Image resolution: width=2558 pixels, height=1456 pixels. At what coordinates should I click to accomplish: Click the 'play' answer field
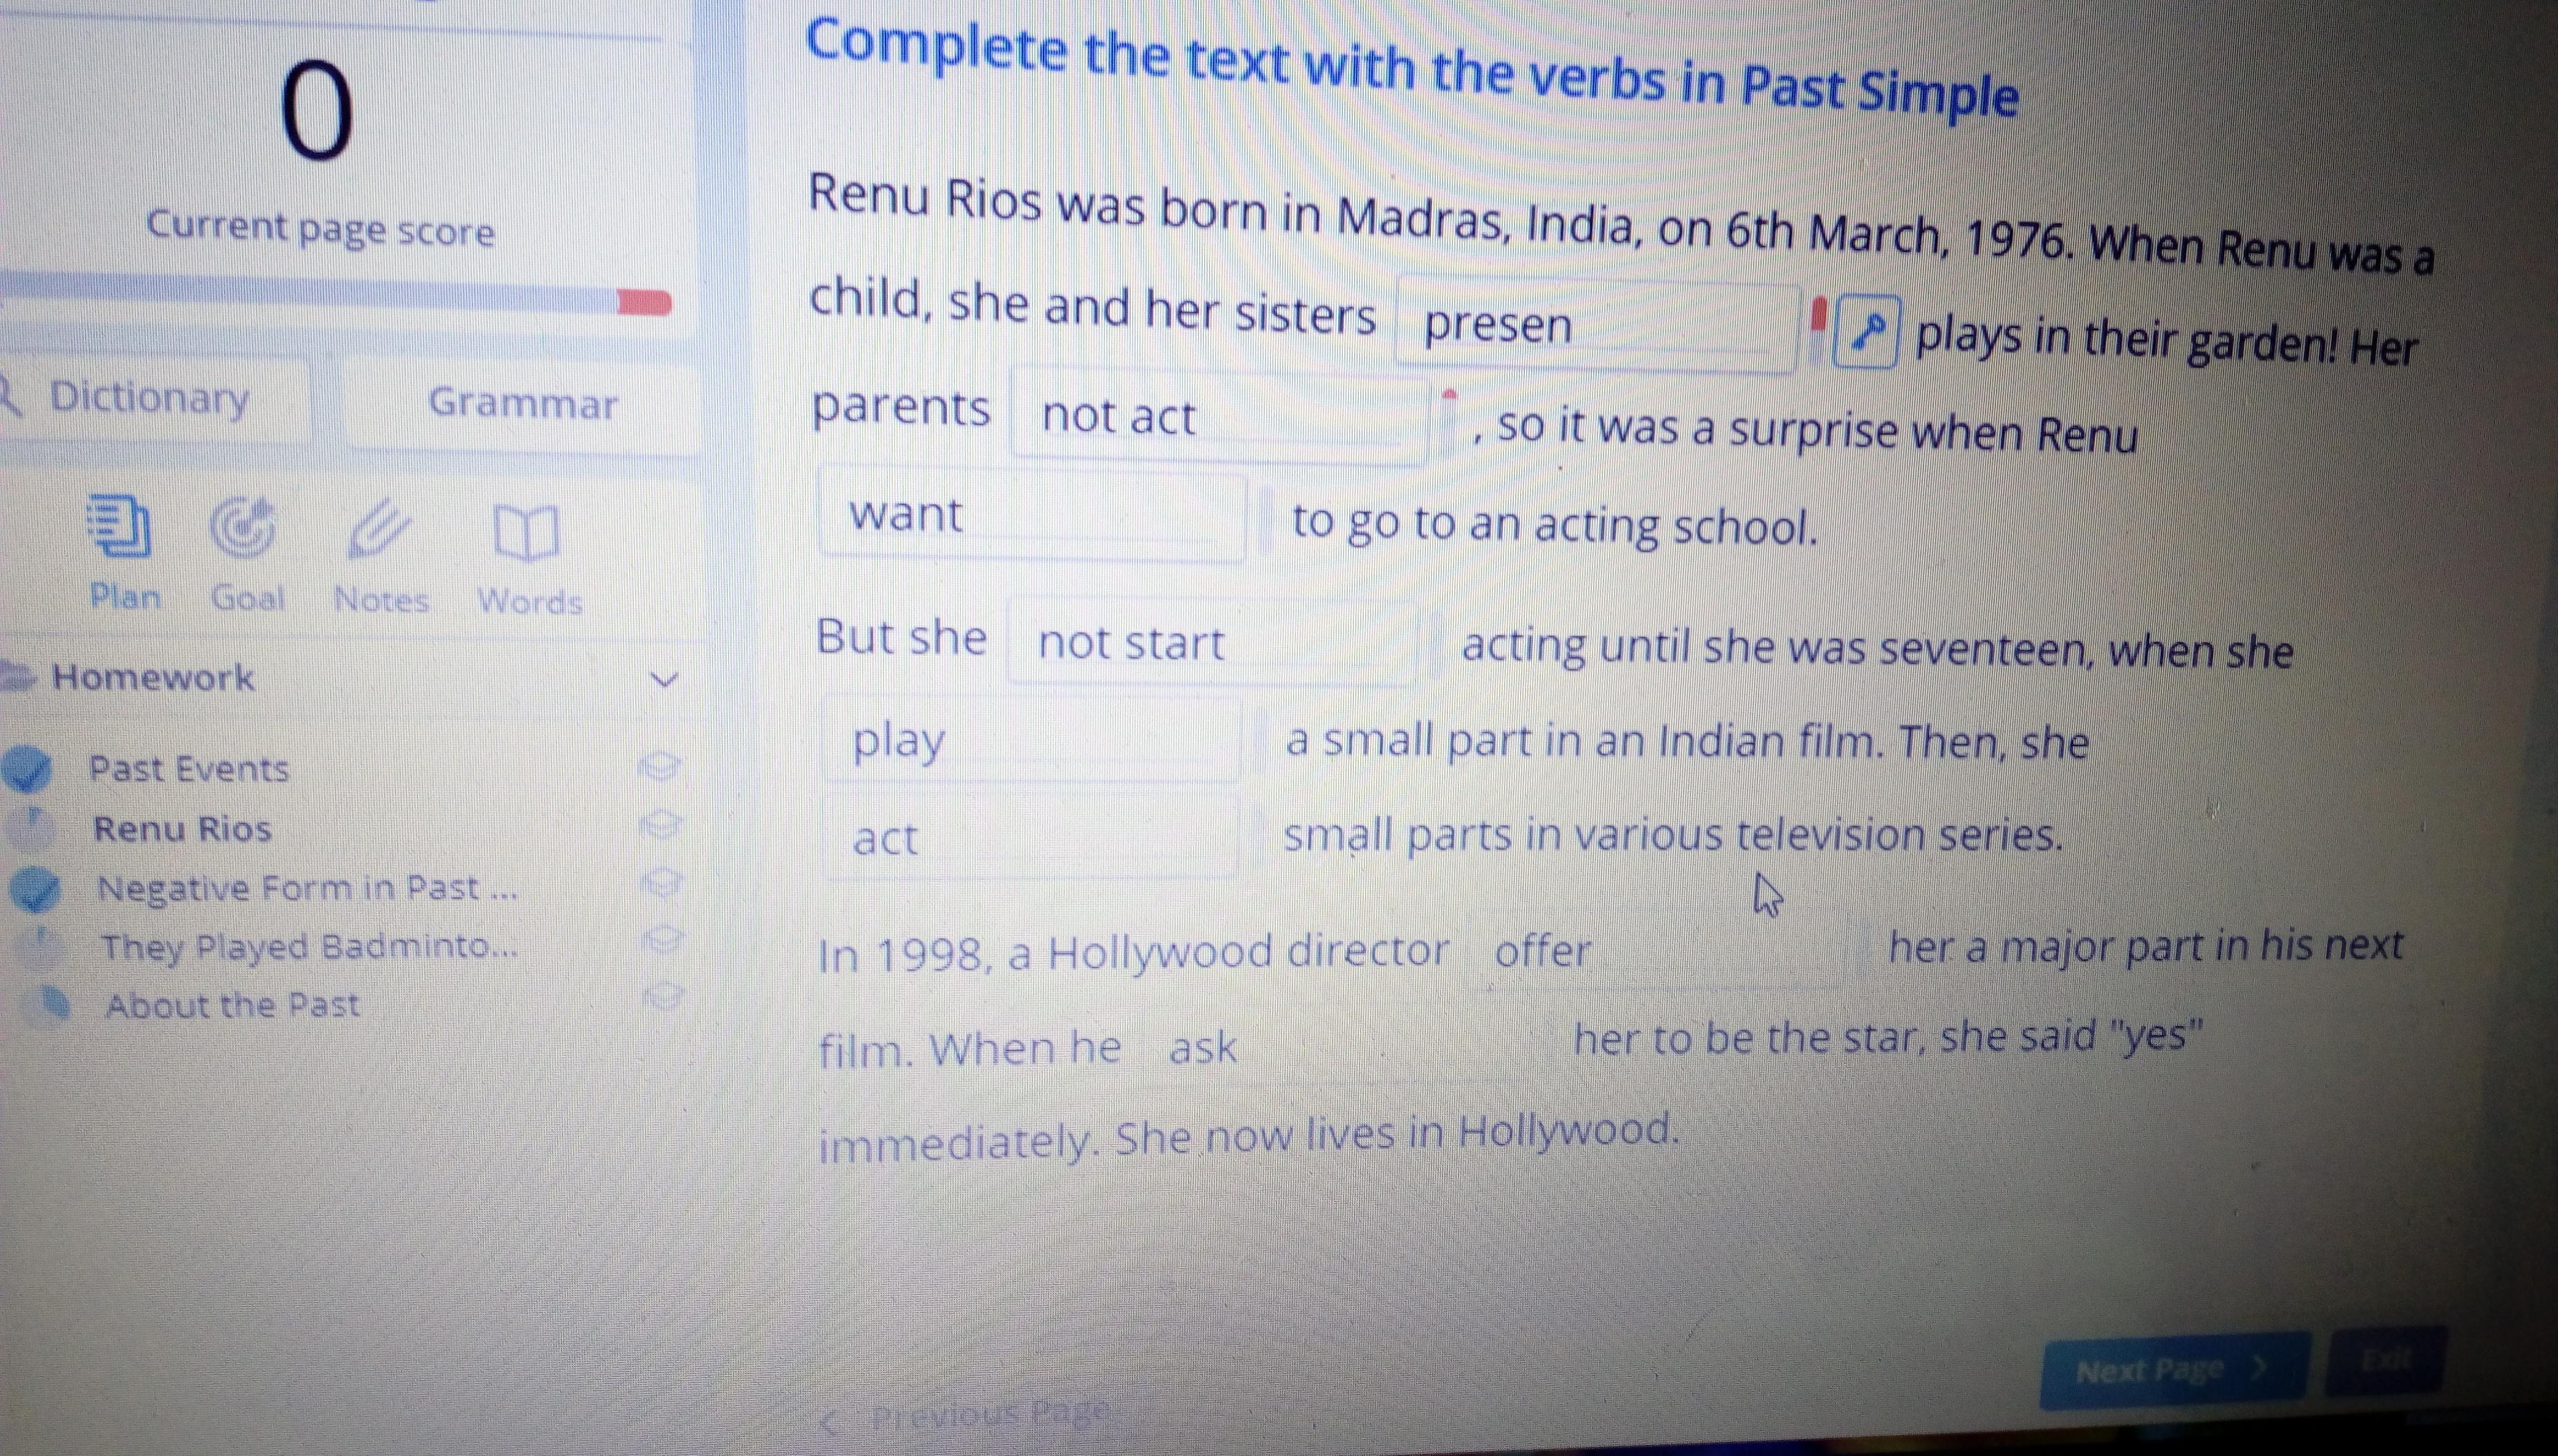tap(1031, 740)
